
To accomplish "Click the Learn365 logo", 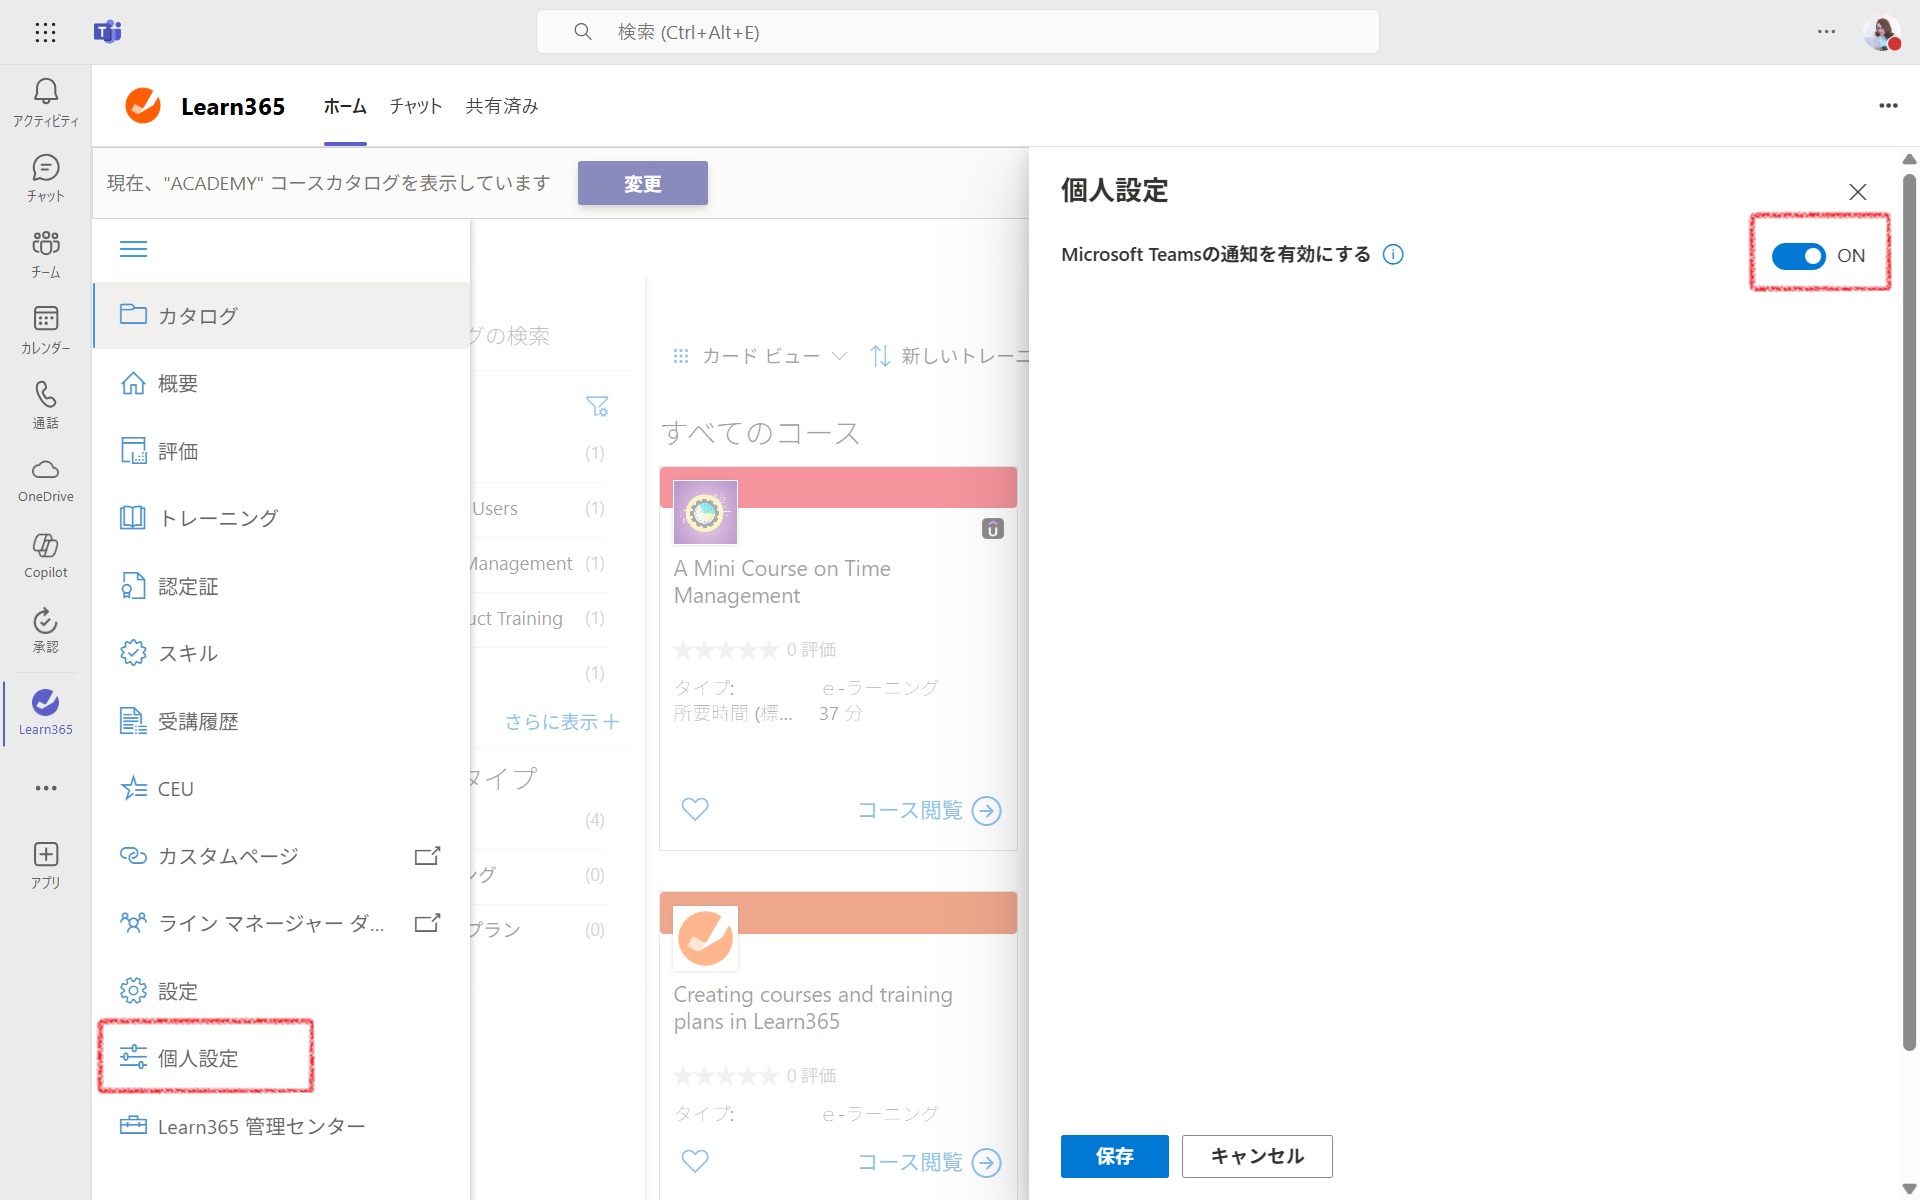I will pos(143,105).
